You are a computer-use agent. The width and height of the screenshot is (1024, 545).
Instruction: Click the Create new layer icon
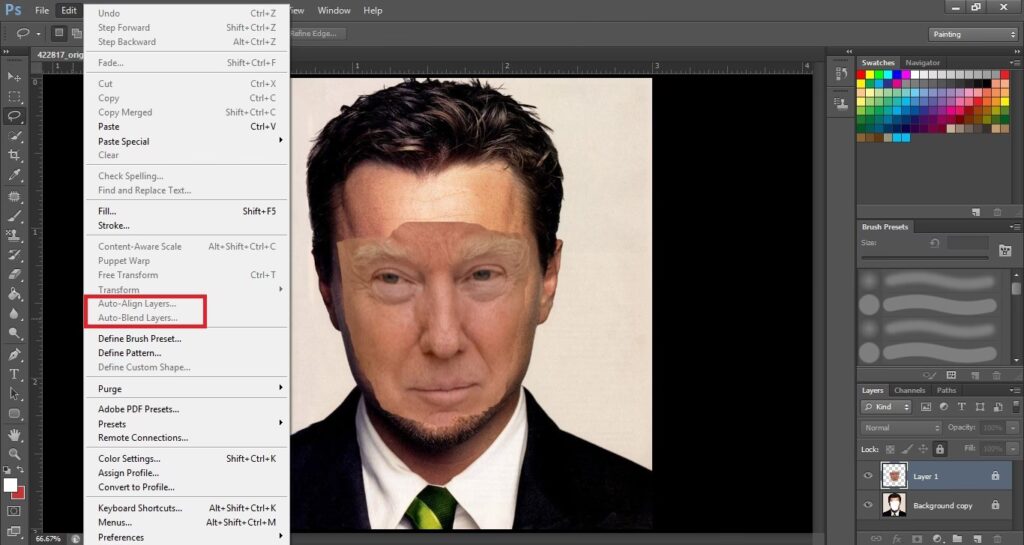pyautogui.click(x=976, y=538)
